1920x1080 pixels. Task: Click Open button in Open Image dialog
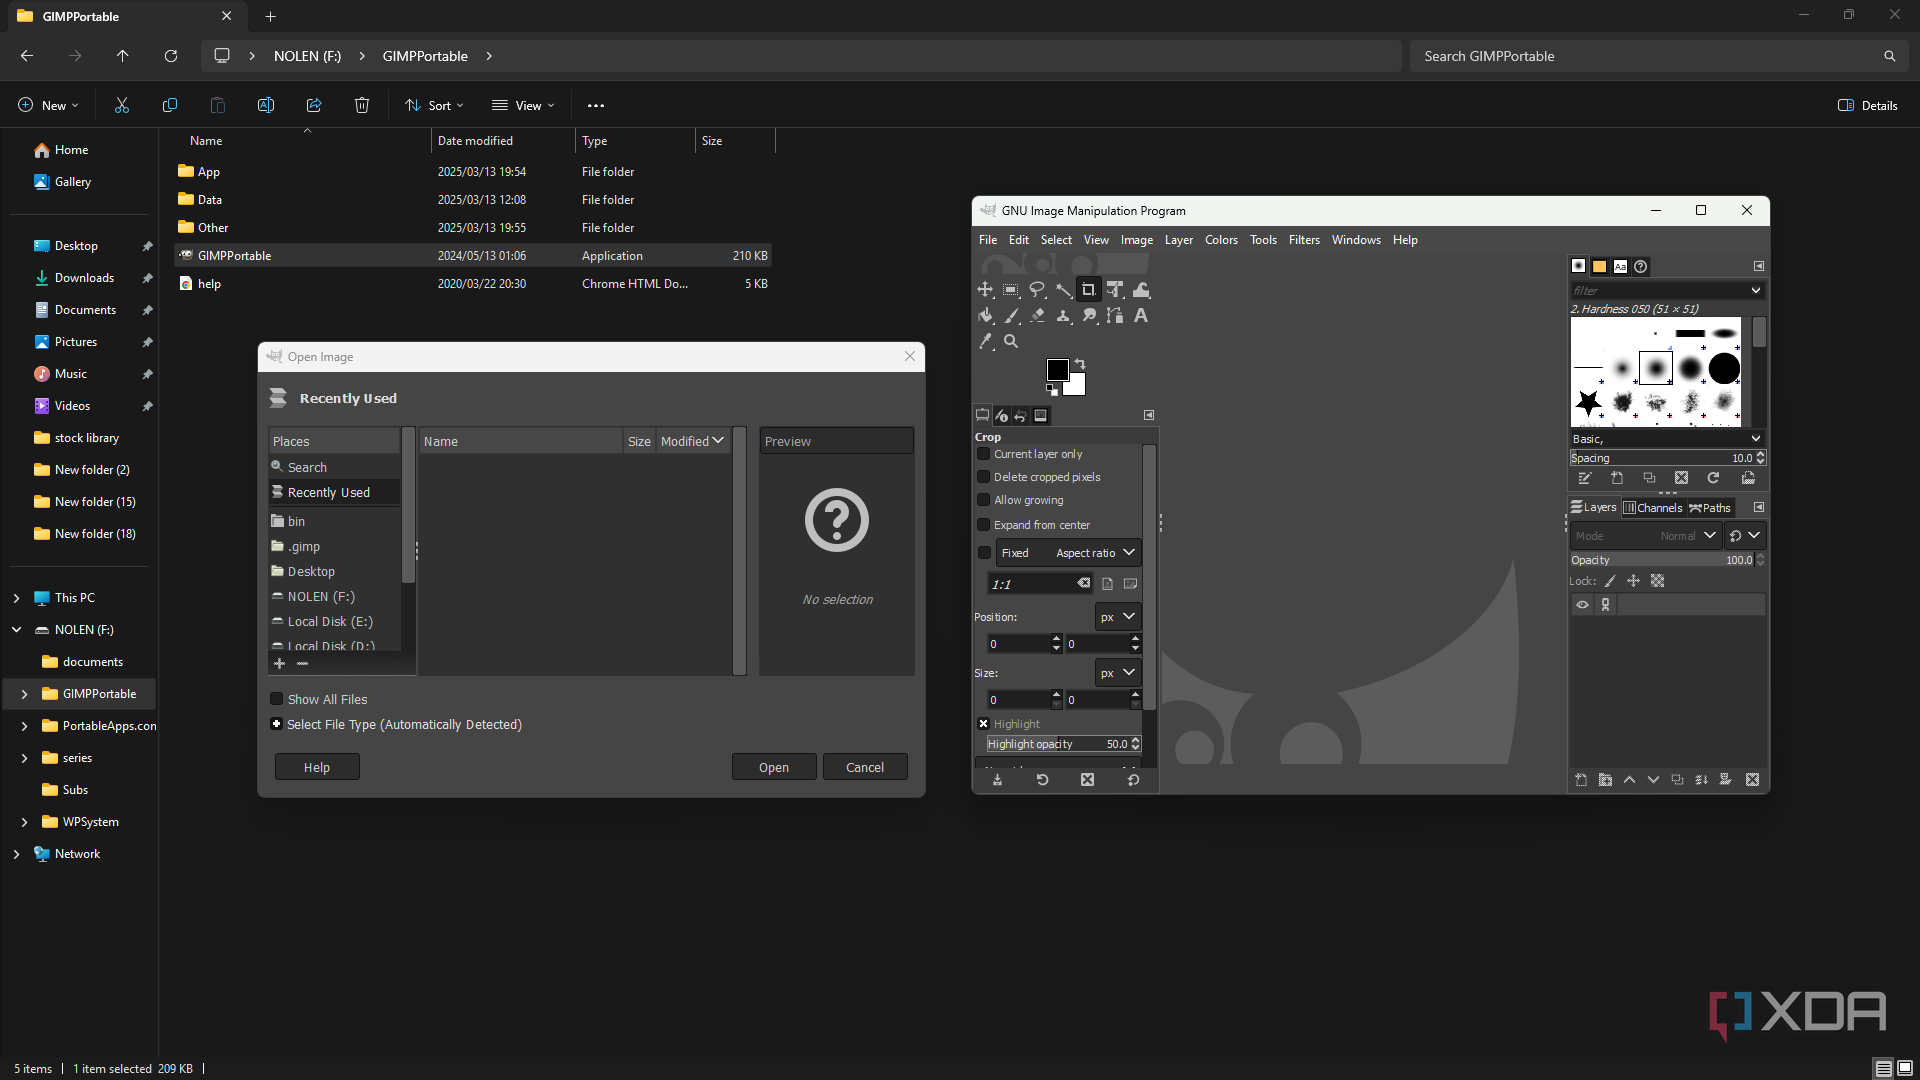(774, 767)
